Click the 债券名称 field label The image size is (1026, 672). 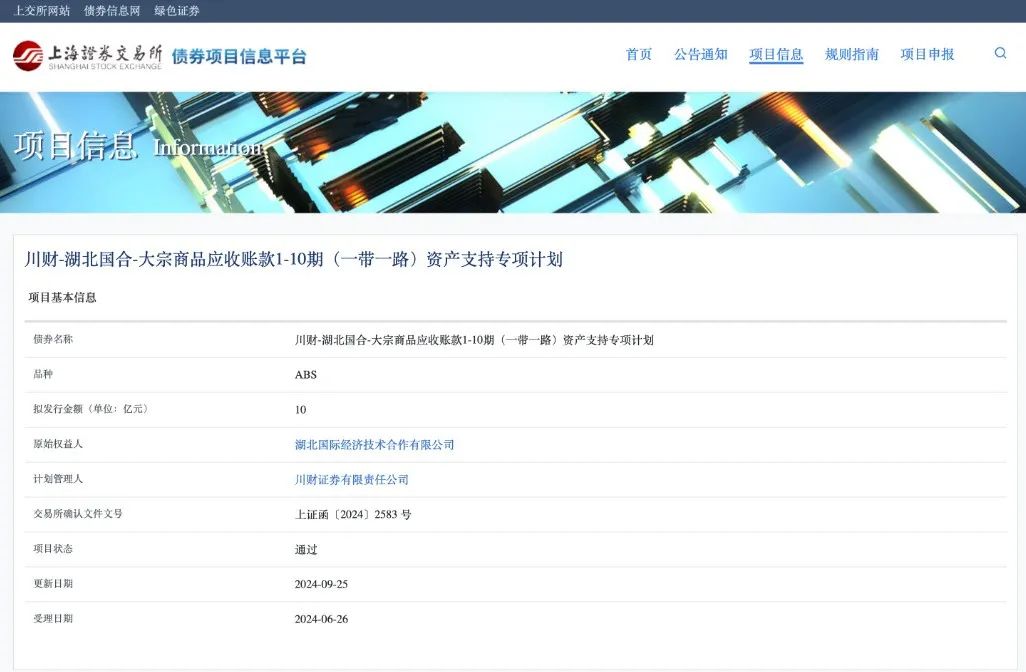(x=53, y=339)
